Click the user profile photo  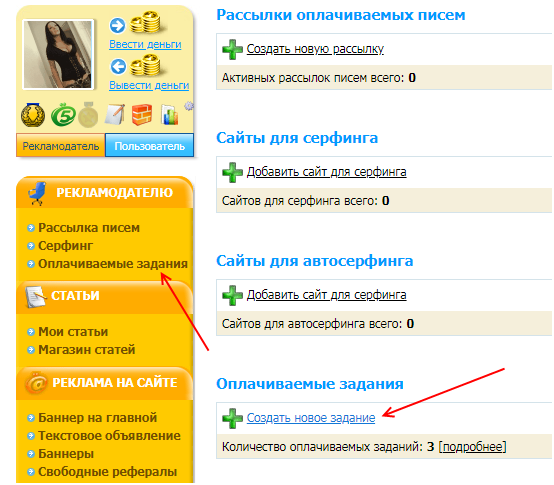pyautogui.click(x=58, y=54)
